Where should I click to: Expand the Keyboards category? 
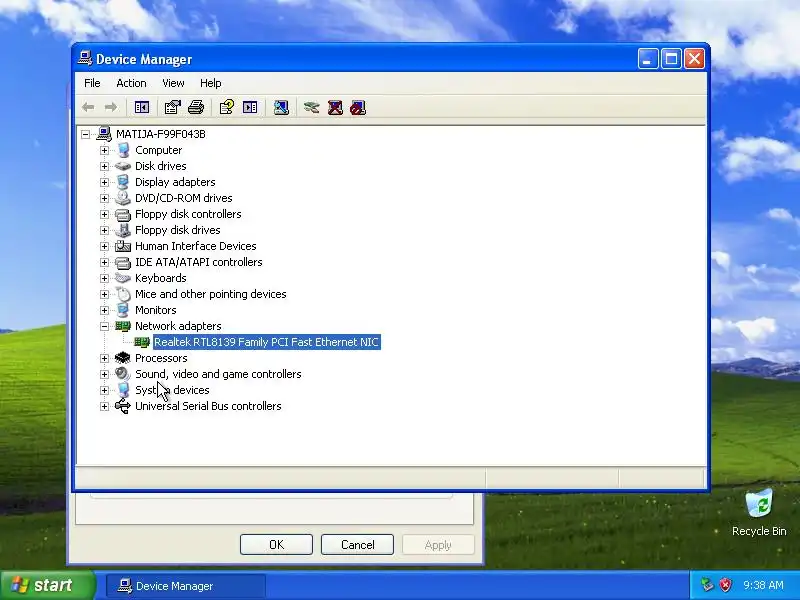104,278
